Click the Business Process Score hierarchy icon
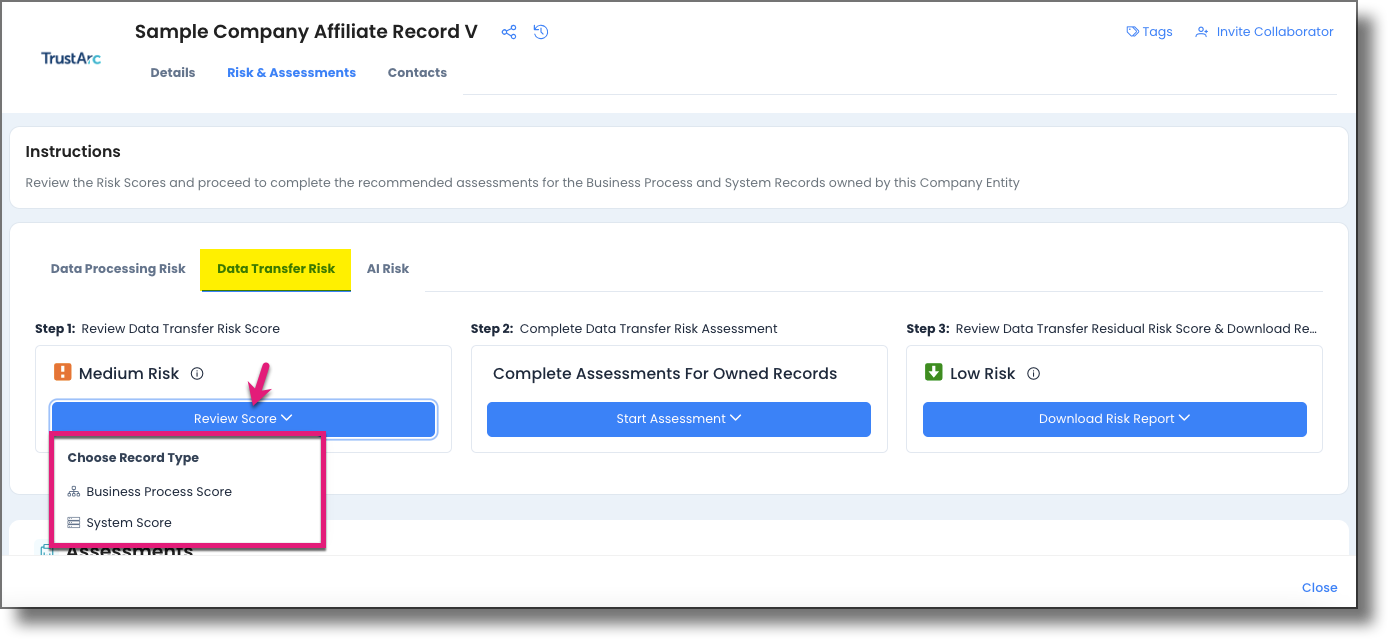This screenshot has width=1389, height=640. point(74,492)
